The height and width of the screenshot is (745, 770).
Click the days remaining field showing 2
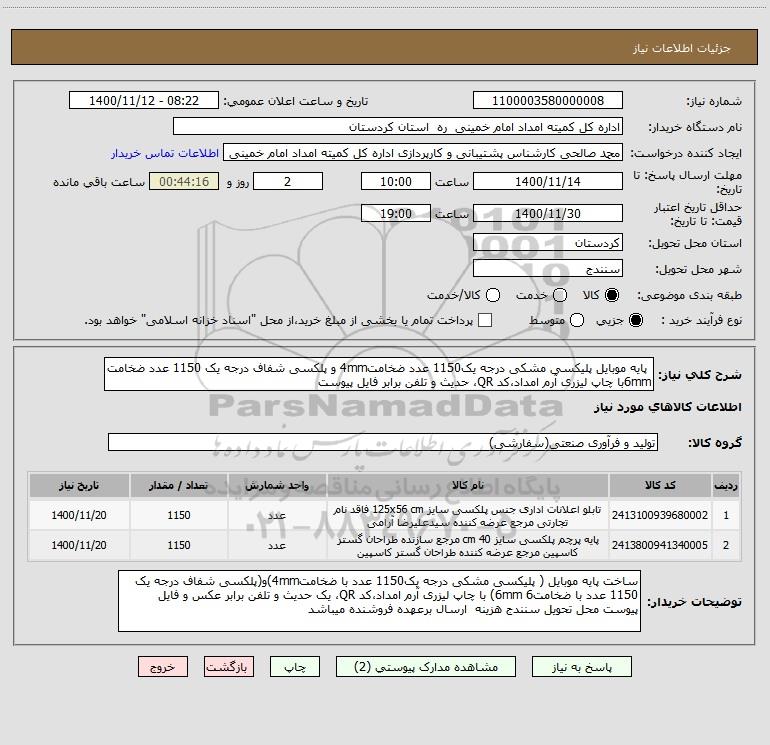point(288,181)
